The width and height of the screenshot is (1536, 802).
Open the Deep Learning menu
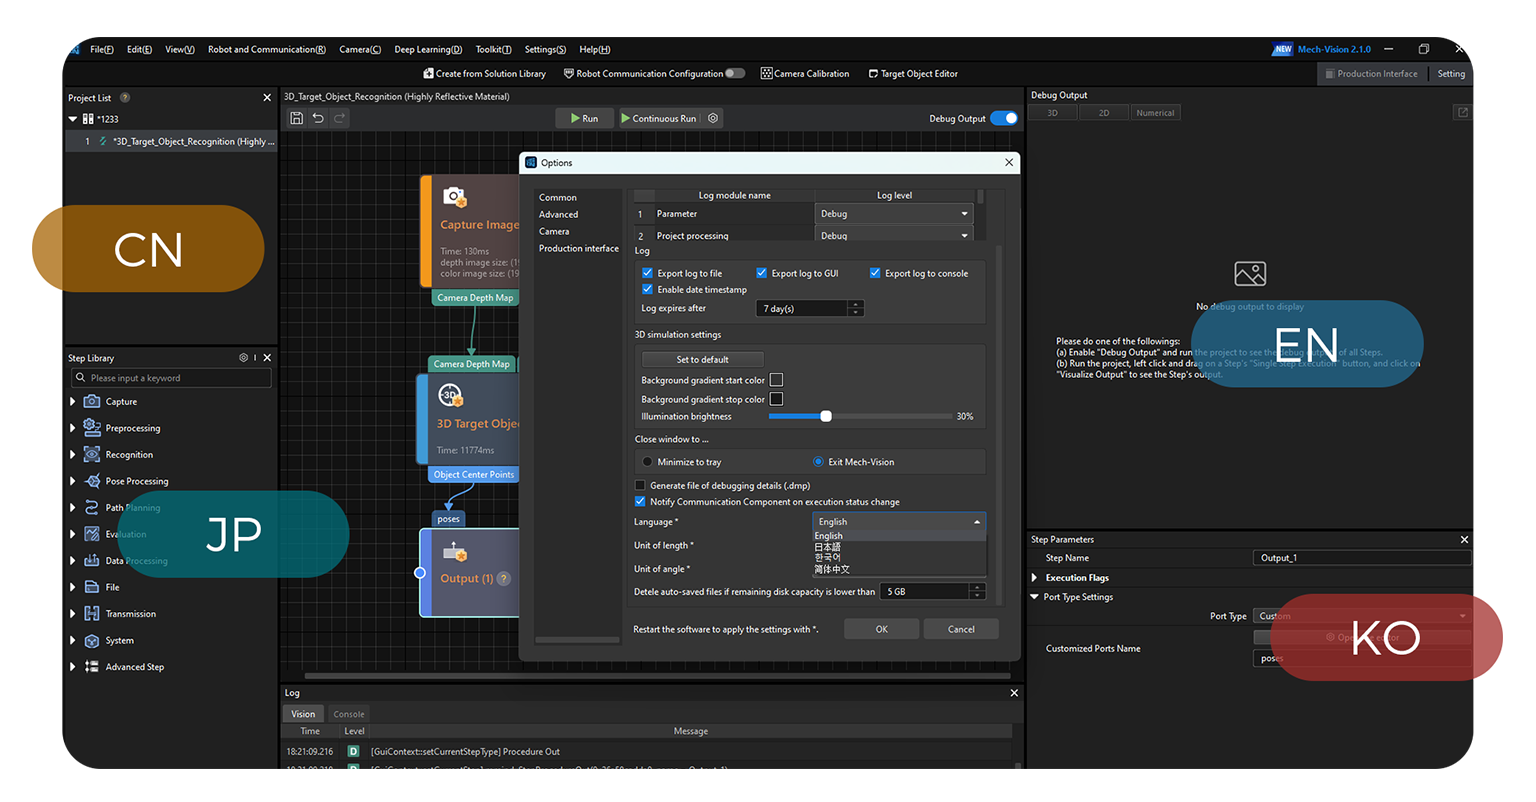pos(427,49)
